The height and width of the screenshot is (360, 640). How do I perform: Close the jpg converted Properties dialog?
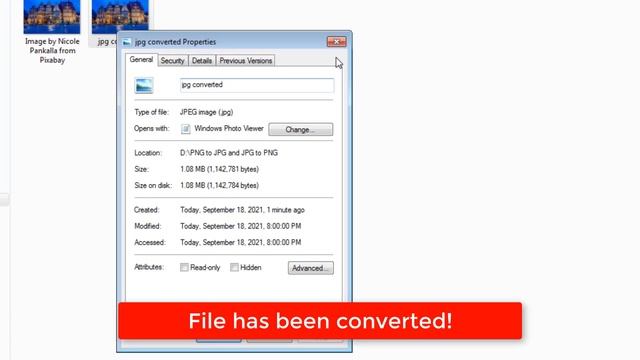click(x=336, y=42)
